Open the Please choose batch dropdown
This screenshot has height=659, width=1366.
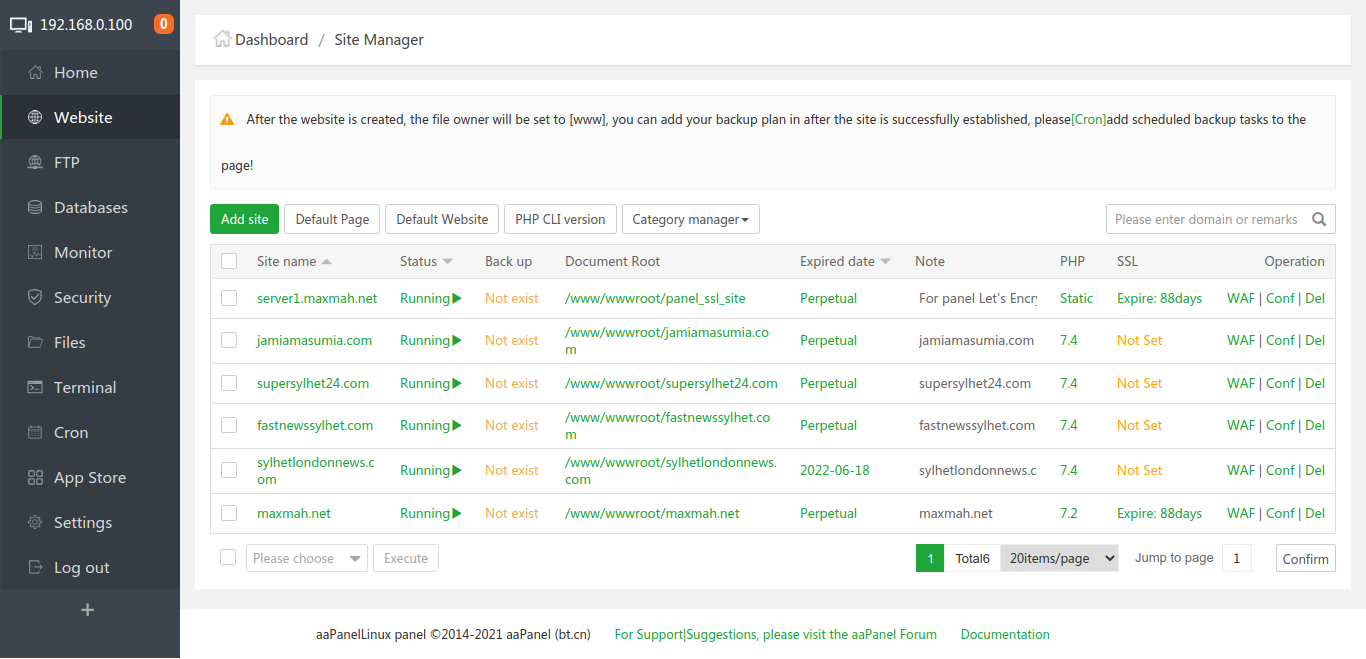click(306, 558)
